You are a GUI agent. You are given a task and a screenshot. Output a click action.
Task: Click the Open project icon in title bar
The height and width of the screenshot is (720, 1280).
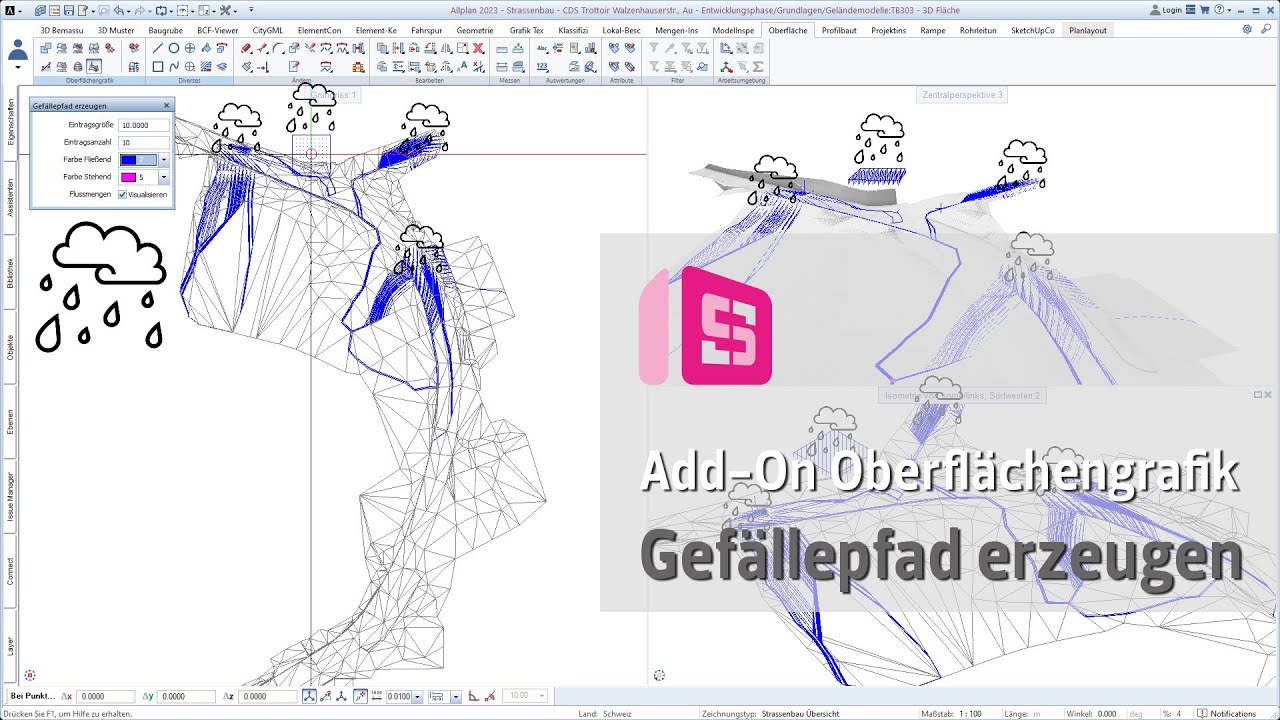(38, 10)
